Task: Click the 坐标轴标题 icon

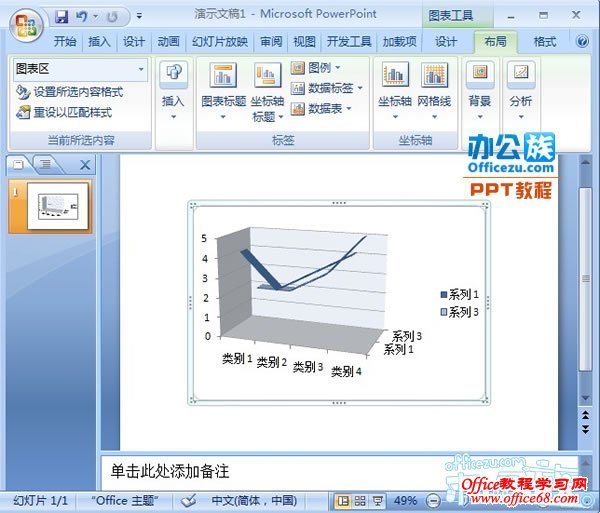Action: tap(267, 75)
